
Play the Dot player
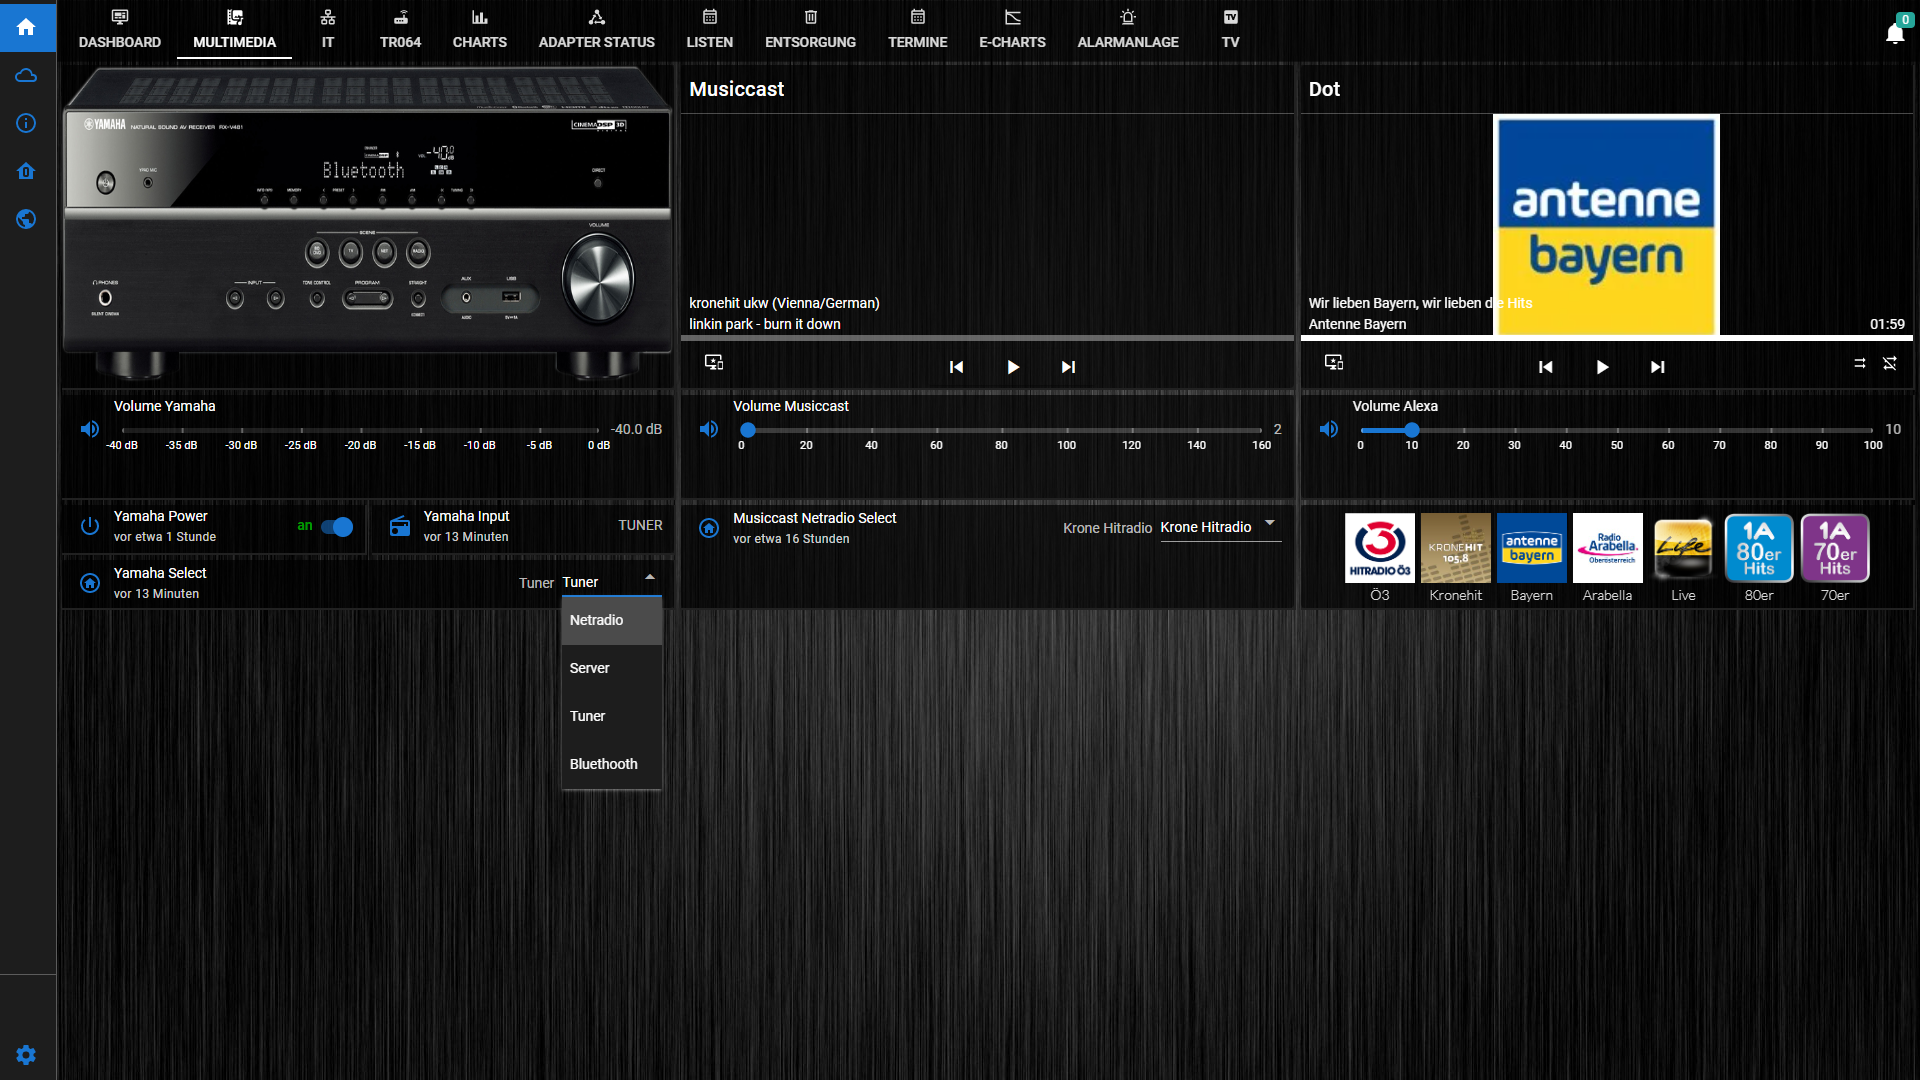pos(1602,367)
